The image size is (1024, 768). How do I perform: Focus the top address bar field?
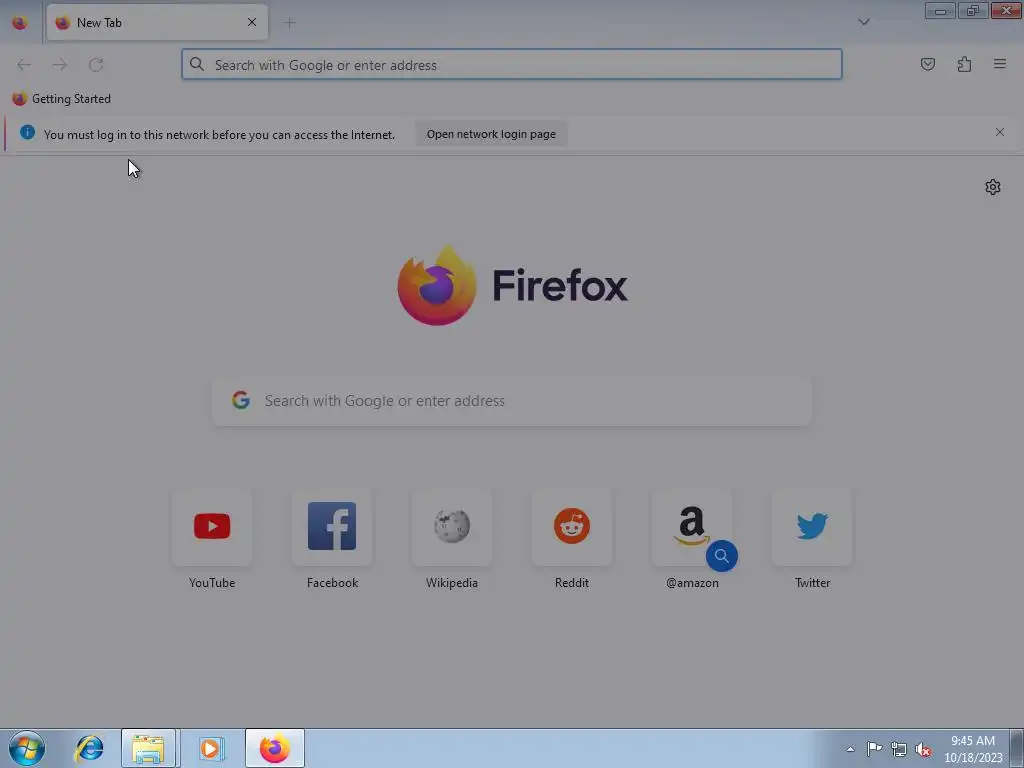pos(512,64)
